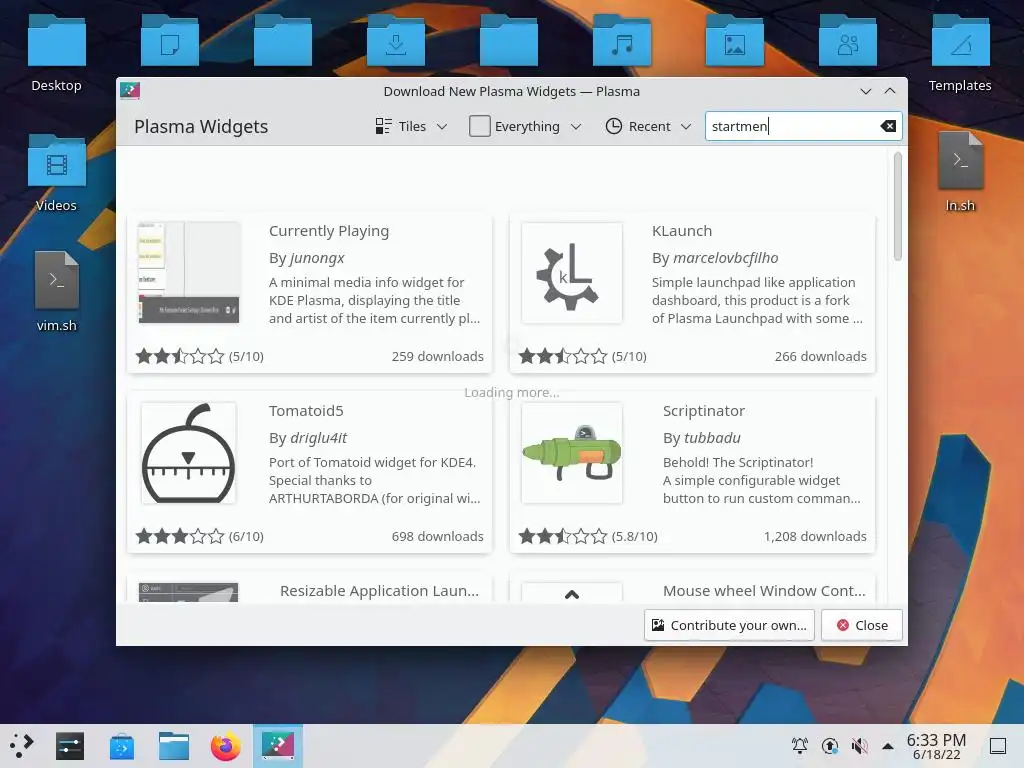
Task: Click the Currently Playing widget title
Action: tap(328, 231)
